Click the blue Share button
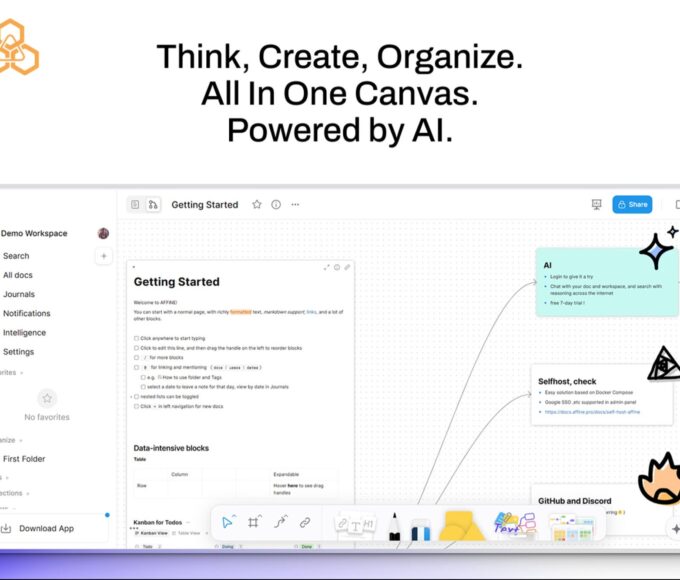The width and height of the screenshot is (680, 580). pyautogui.click(x=632, y=204)
